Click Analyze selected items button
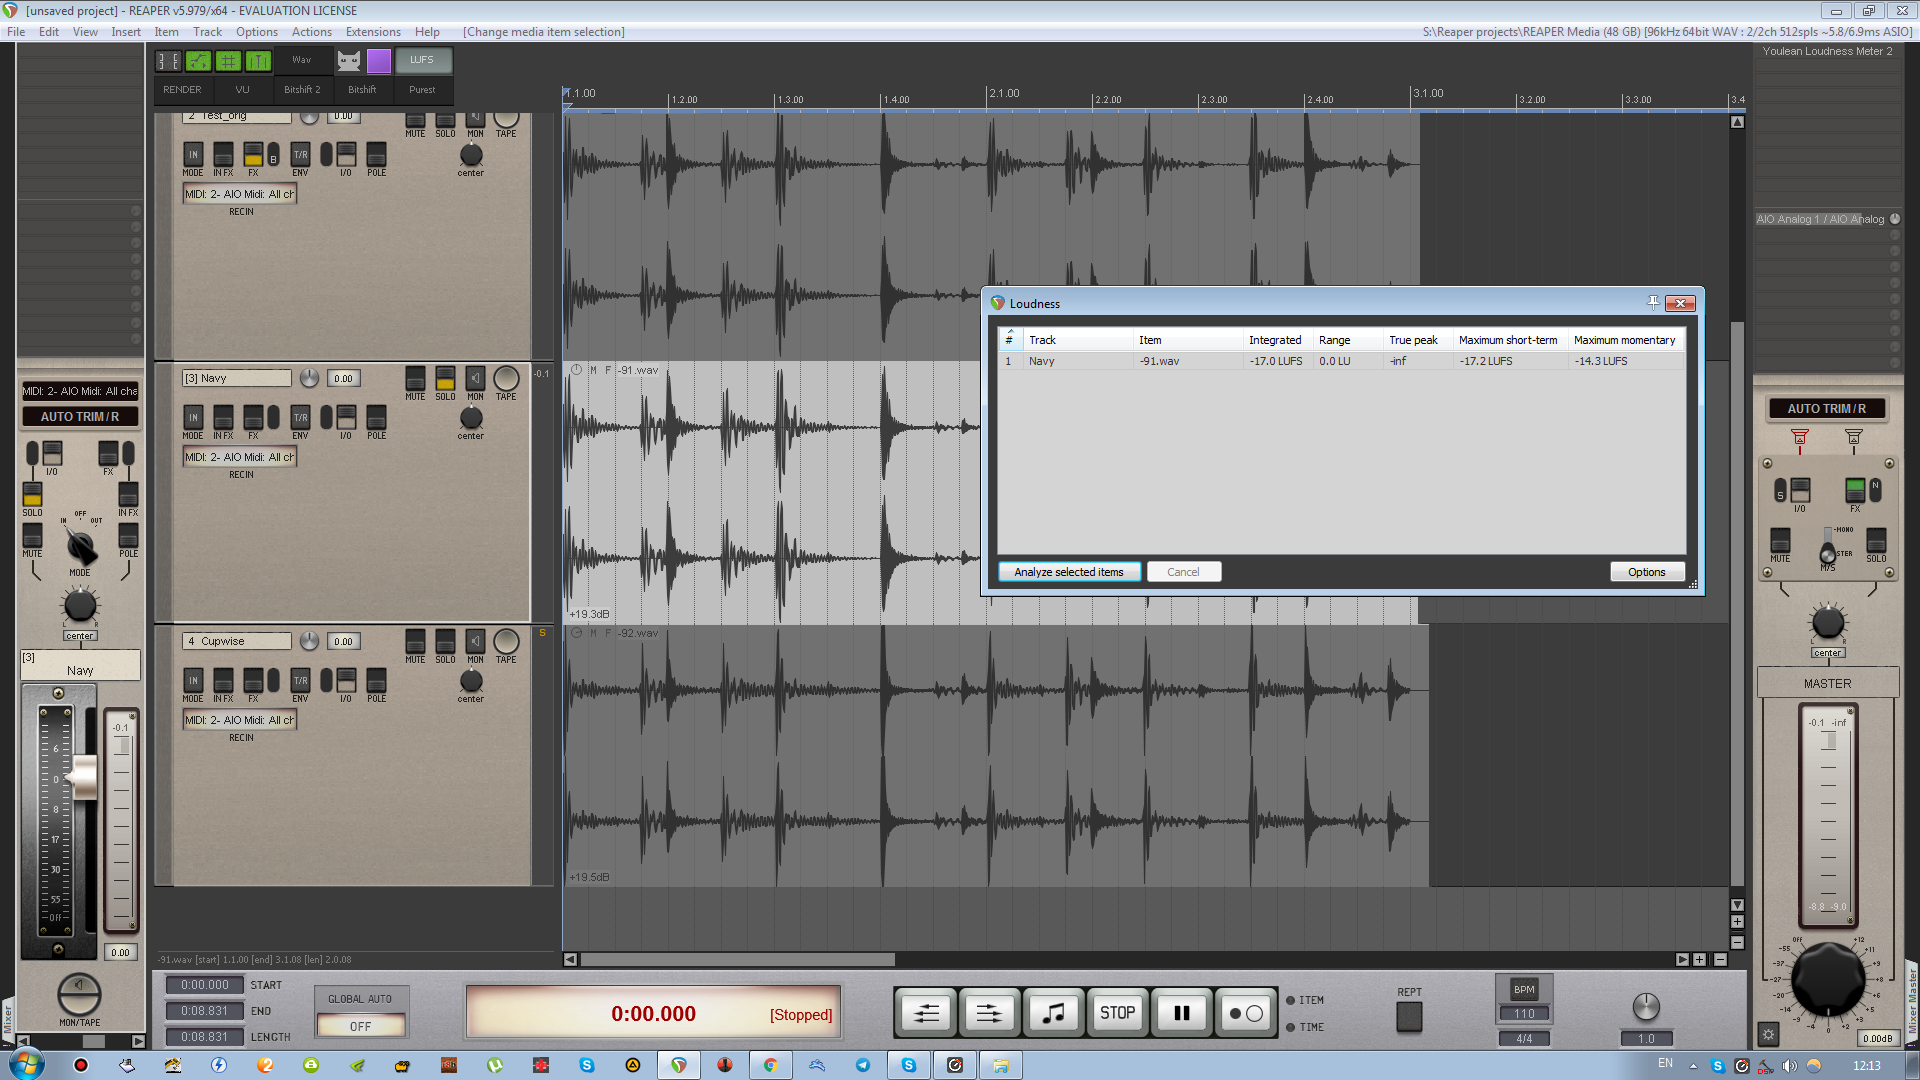The width and height of the screenshot is (1920, 1080). point(1069,572)
